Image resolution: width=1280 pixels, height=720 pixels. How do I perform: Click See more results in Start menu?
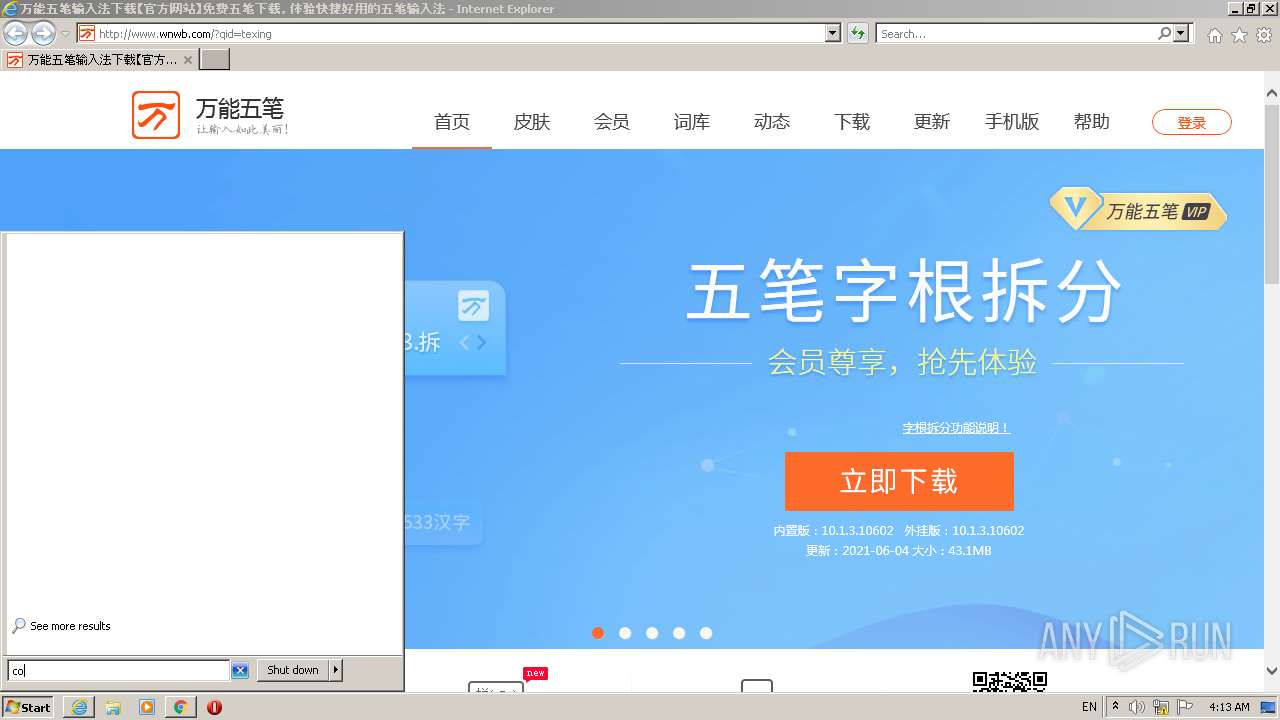pos(61,626)
